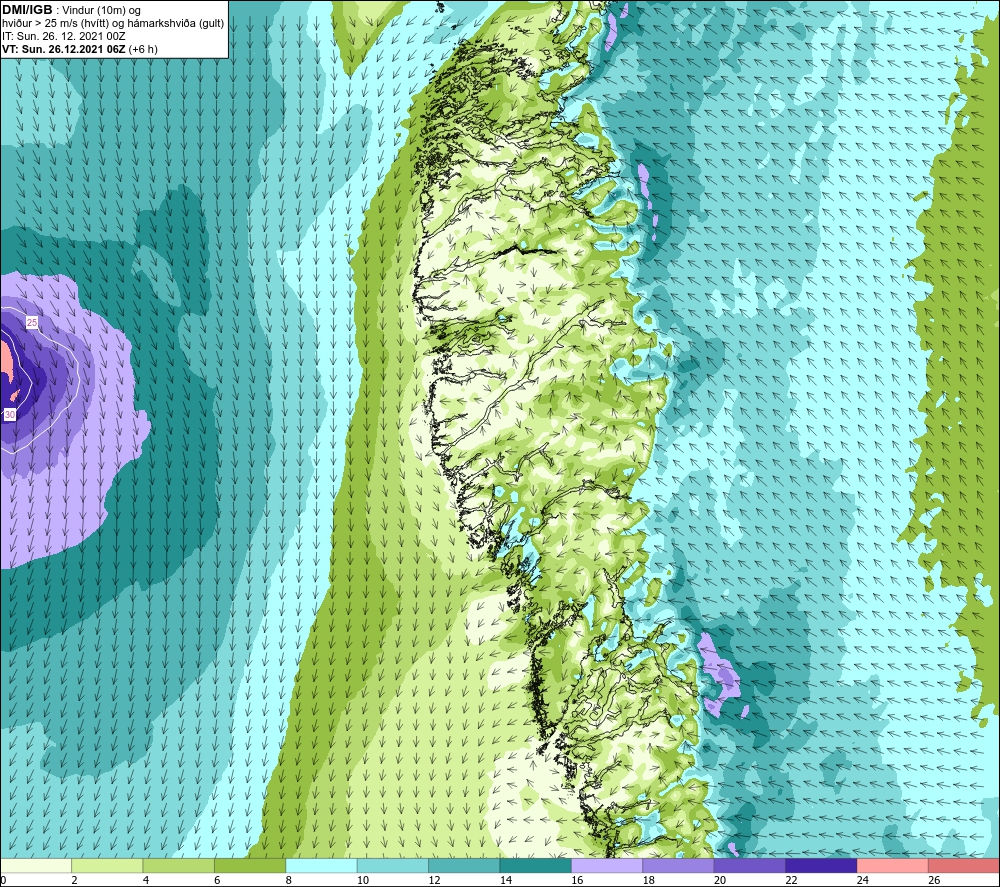The width and height of the screenshot is (1000, 887).
Task: Pick the 2–4 m/s light green legend swatch
Action: click(x=107, y=865)
